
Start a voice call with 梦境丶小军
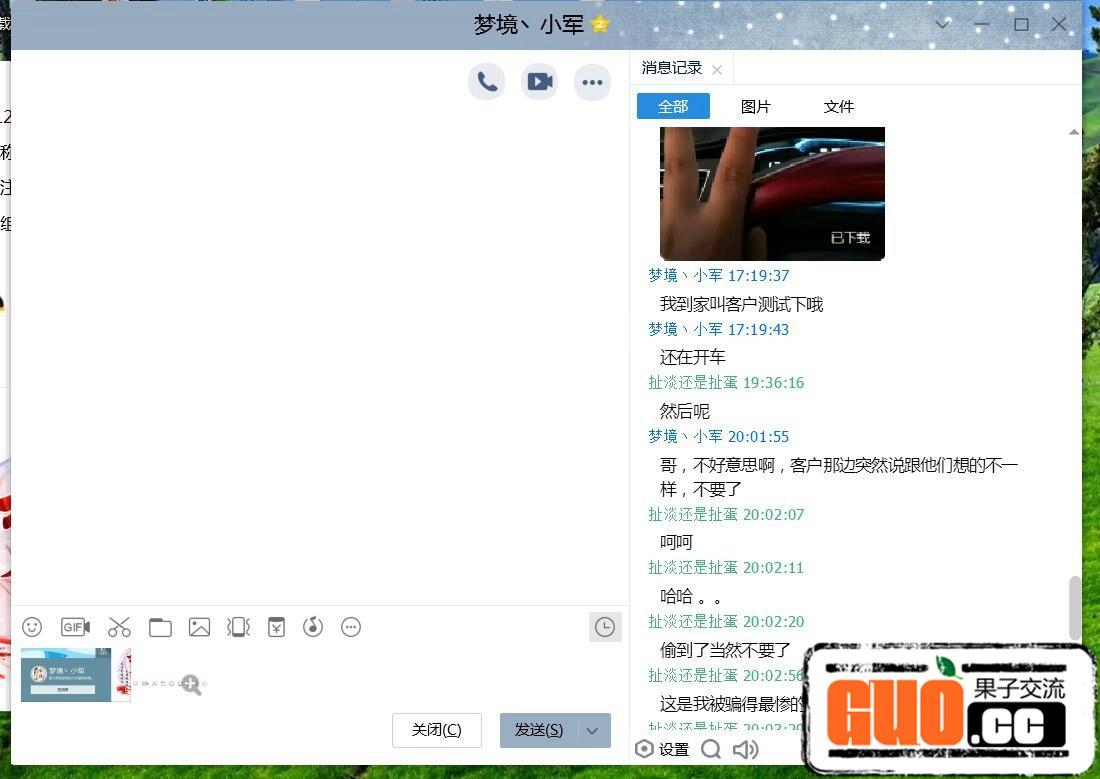click(487, 82)
